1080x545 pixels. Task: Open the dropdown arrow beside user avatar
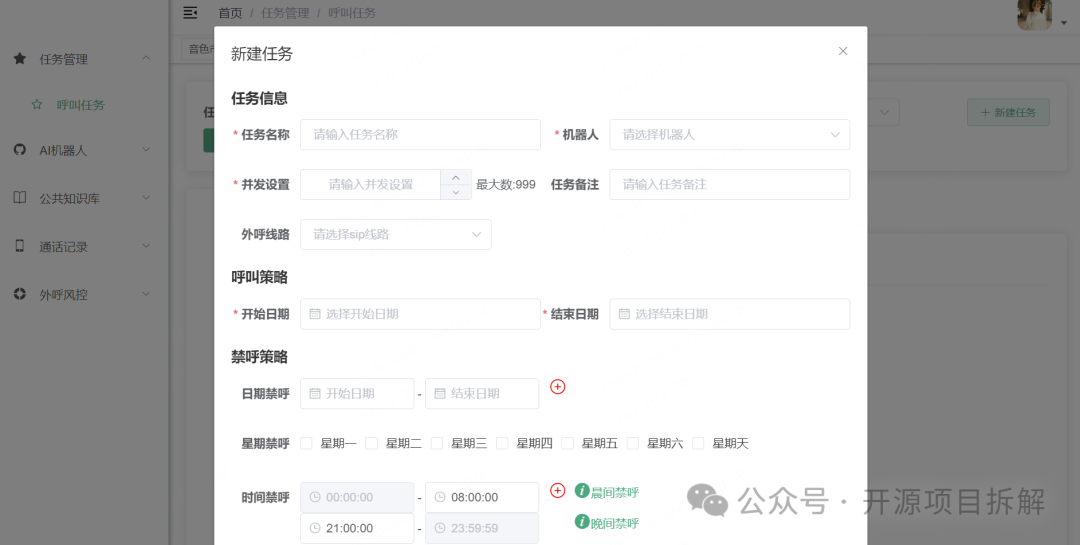pyautogui.click(x=1065, y=22)
